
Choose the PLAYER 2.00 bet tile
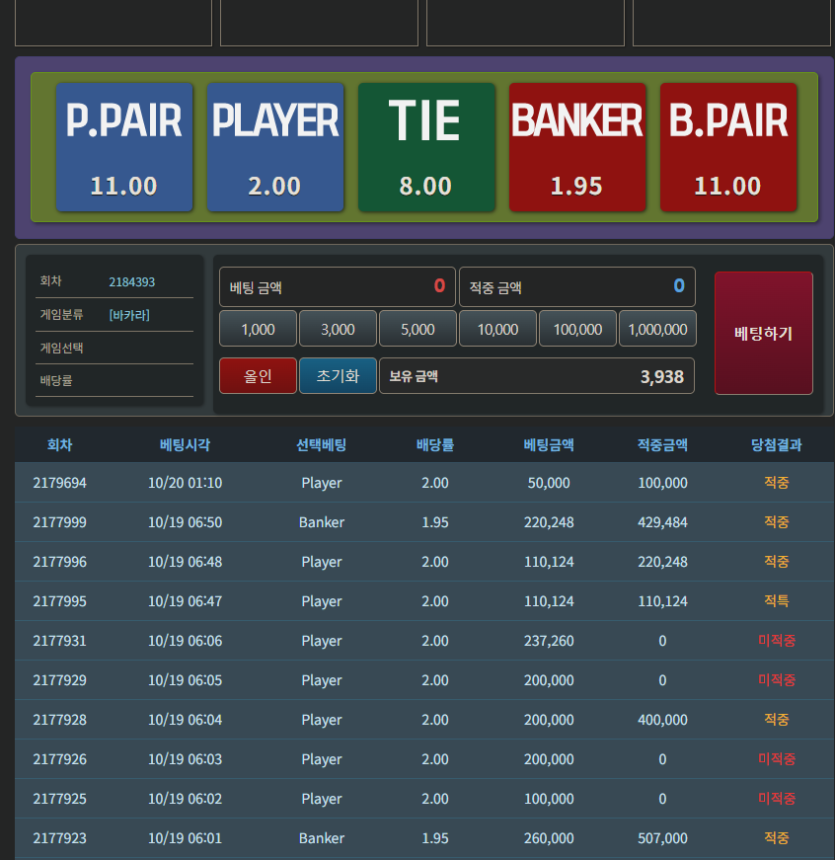[275, 147]
